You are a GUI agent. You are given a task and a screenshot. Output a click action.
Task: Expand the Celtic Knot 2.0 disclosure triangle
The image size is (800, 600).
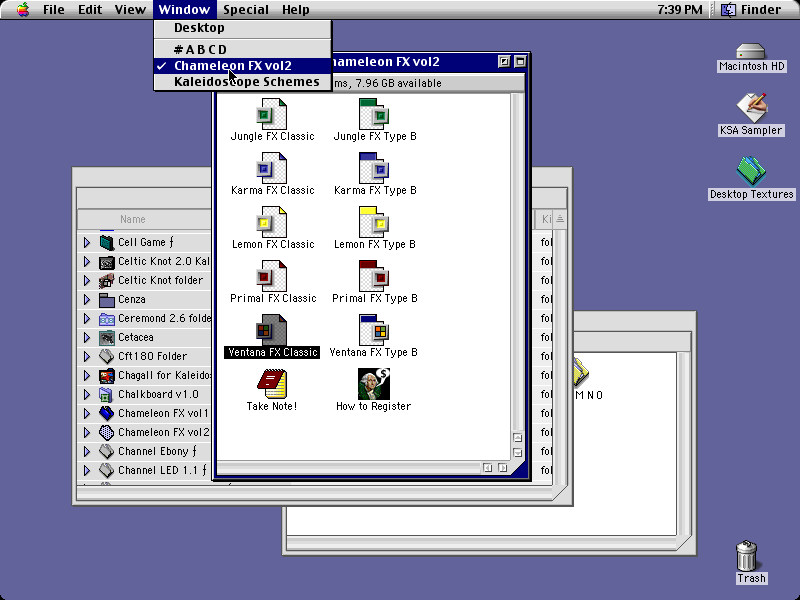click(x=87, y=262)
